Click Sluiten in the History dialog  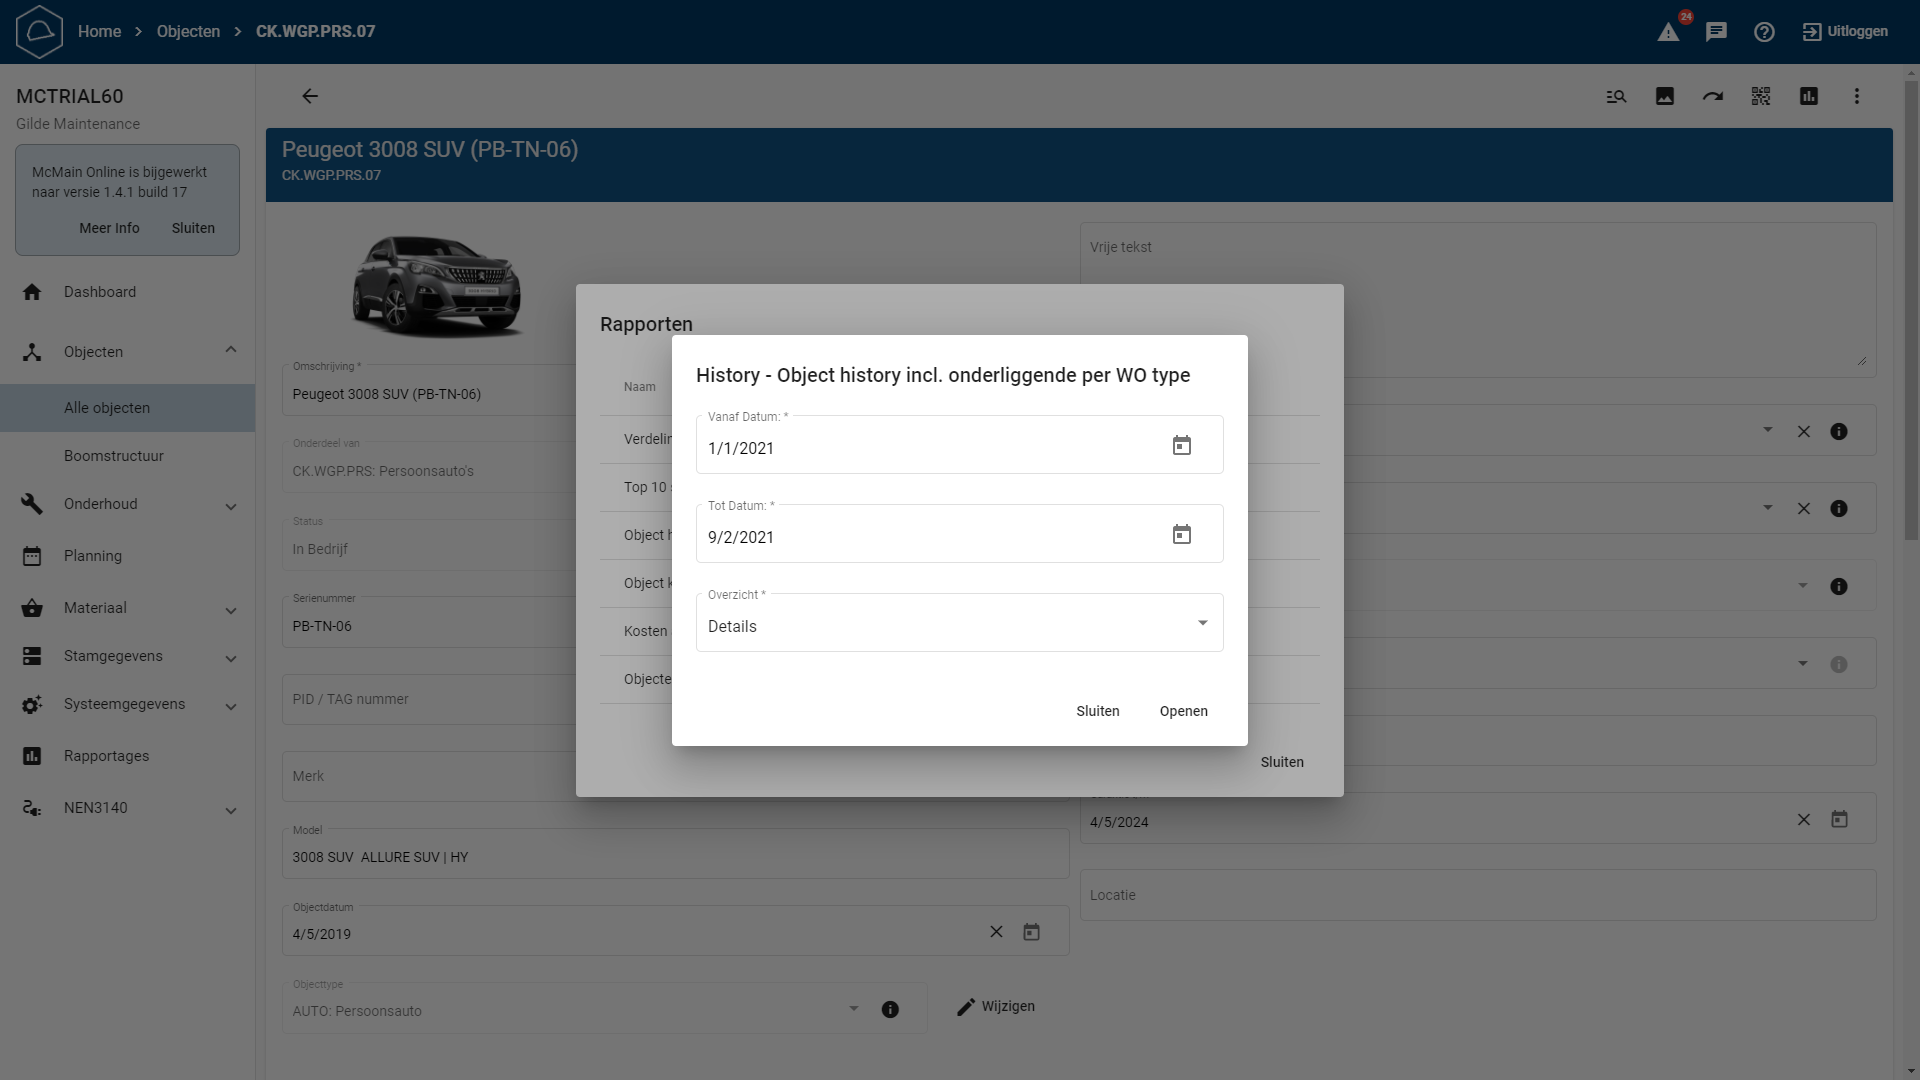coord(1097,711)
